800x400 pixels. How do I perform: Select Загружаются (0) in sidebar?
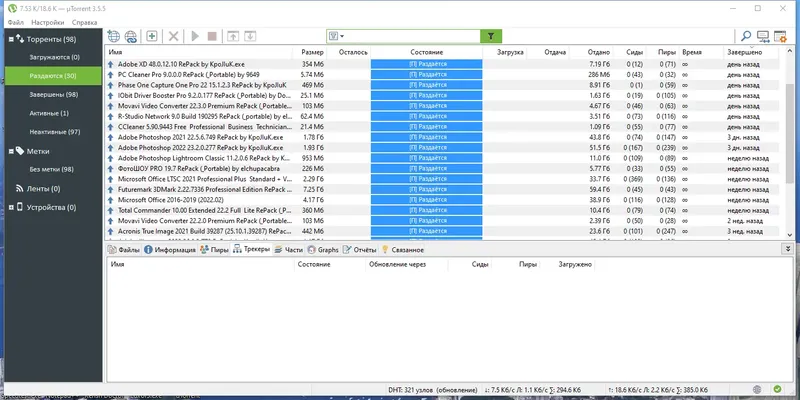pos(55,57)
